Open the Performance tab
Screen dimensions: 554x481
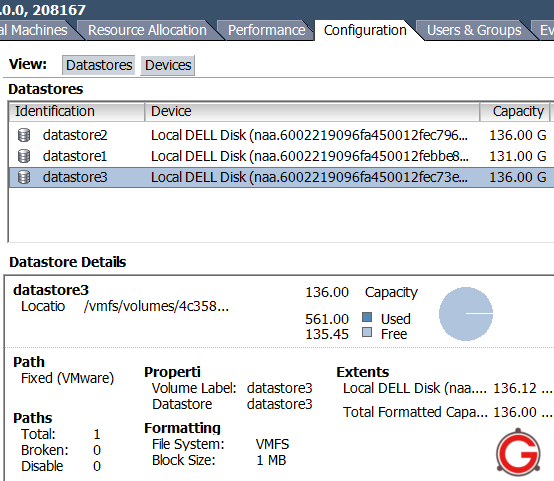point(266,30)
